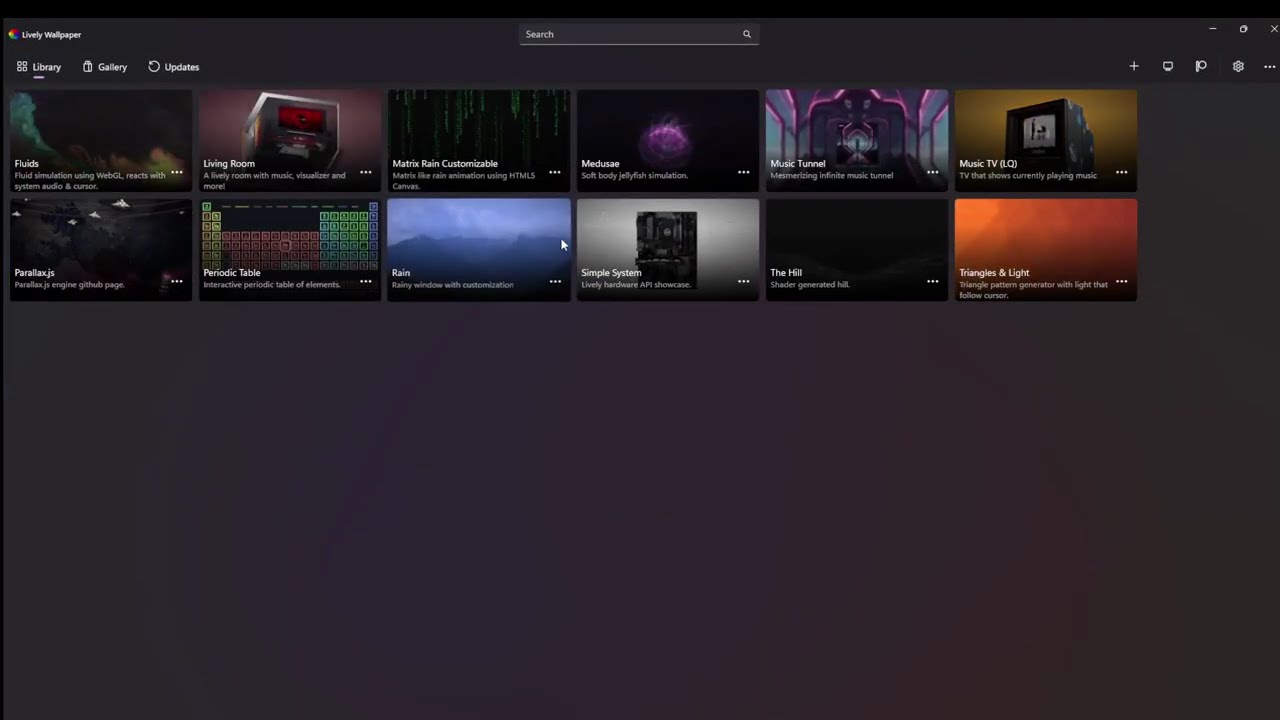
Task: Open the active wallpapers monitor icon
Action: 1168,66
